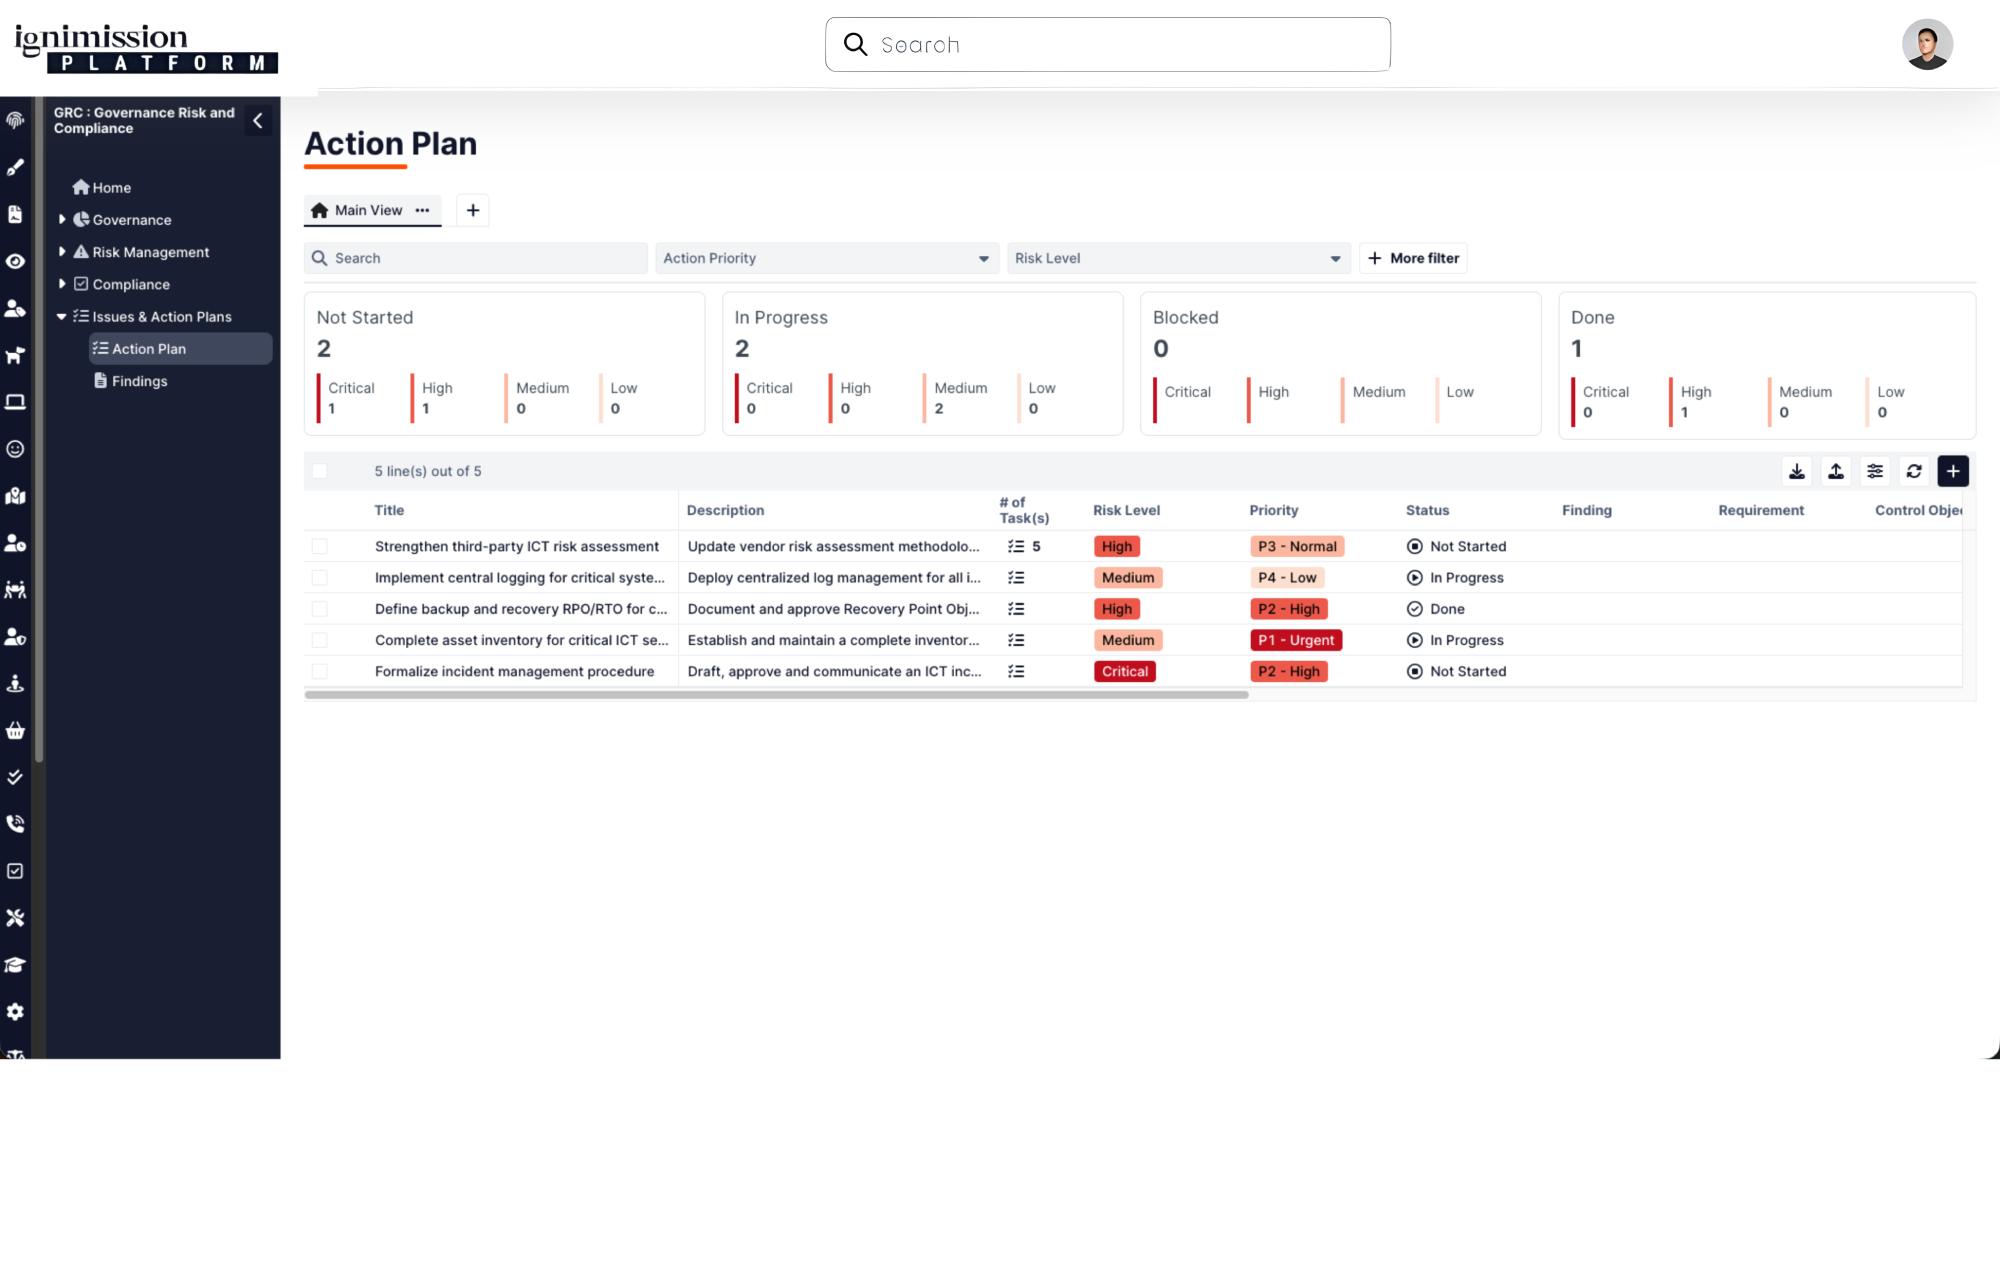Screen dimensions: 2000x1272
Task: Add a new view with the plus tab button
Action: pyautogui.click(x=473, y=210)
